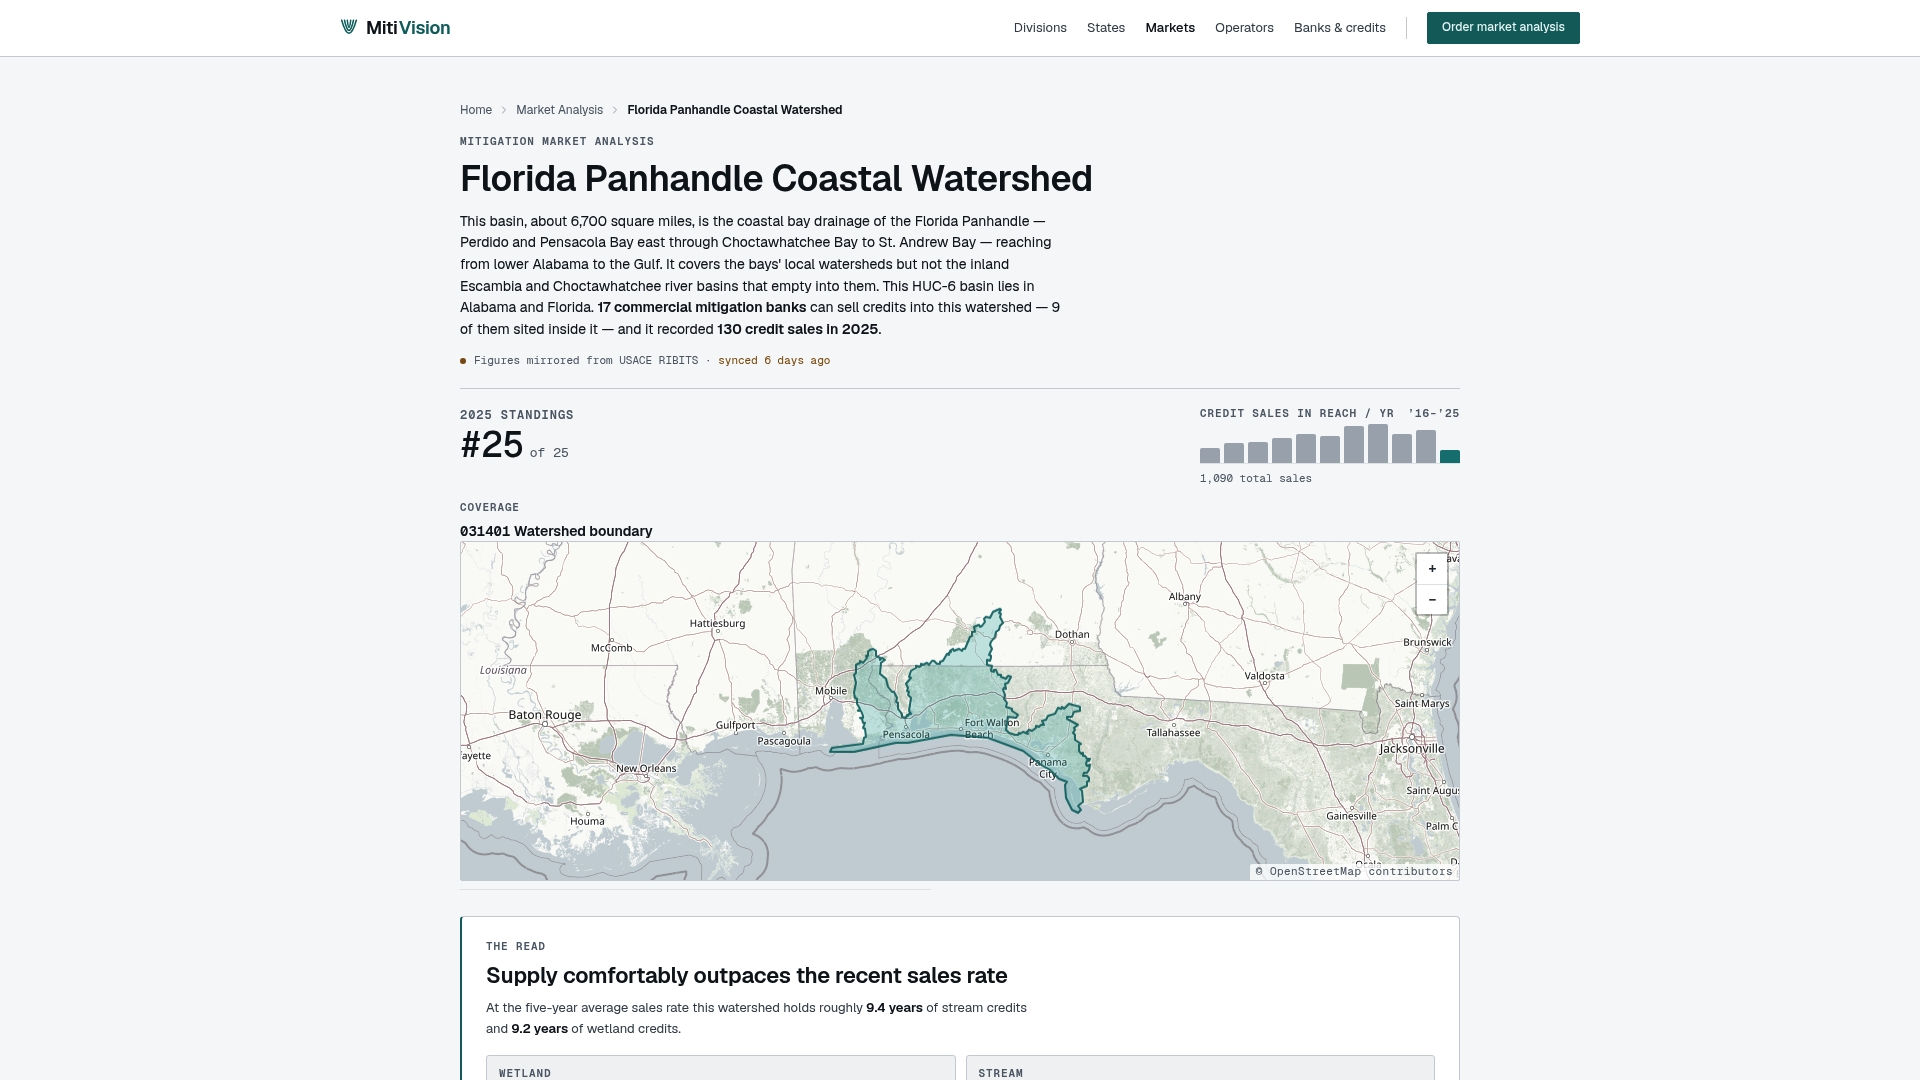Zoom out the map with minus button

(x=1432, y=600)
